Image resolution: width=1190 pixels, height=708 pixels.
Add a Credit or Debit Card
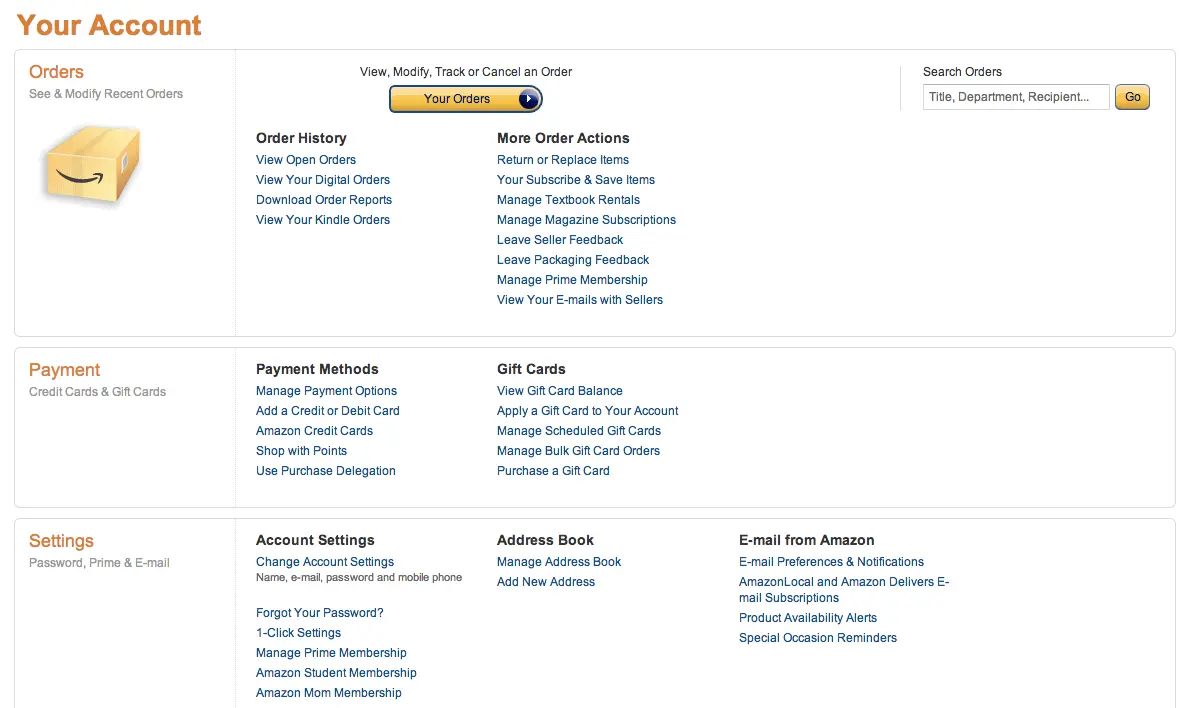(327, 410)
